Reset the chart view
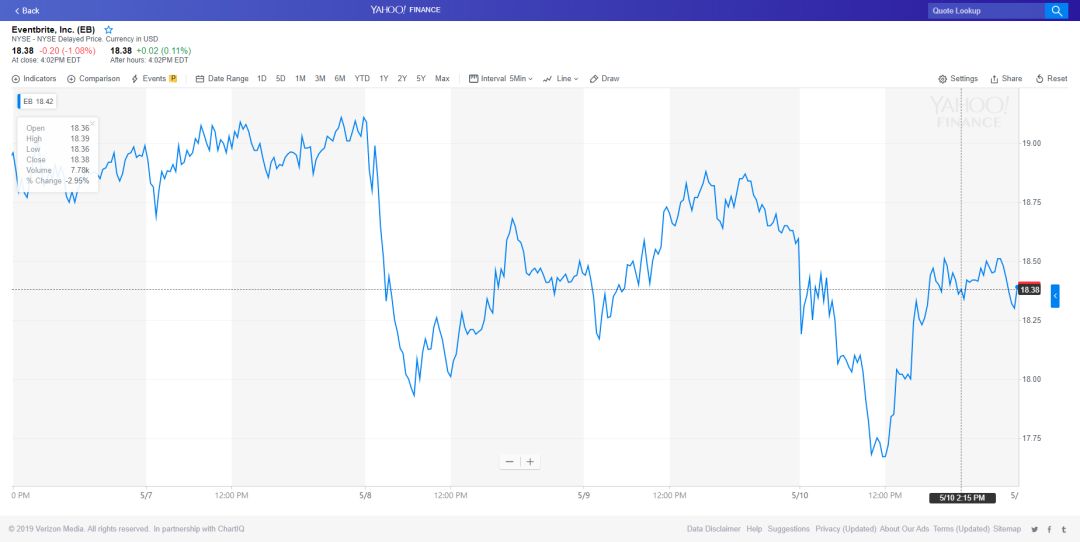This screenshot has width=1080, height=542. [1052, 78]
